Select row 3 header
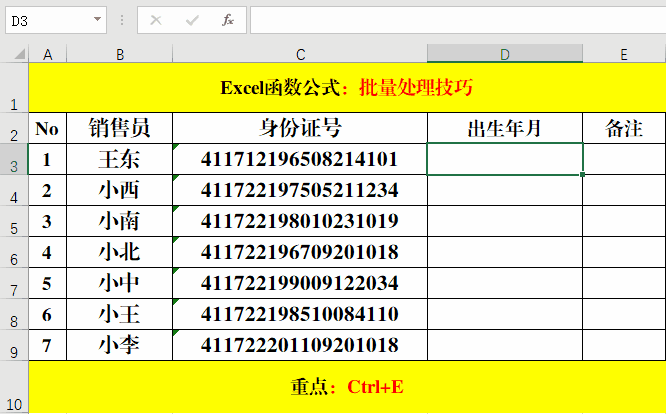Viewport: 666px width, 414px height. click(x=14, y=159)
